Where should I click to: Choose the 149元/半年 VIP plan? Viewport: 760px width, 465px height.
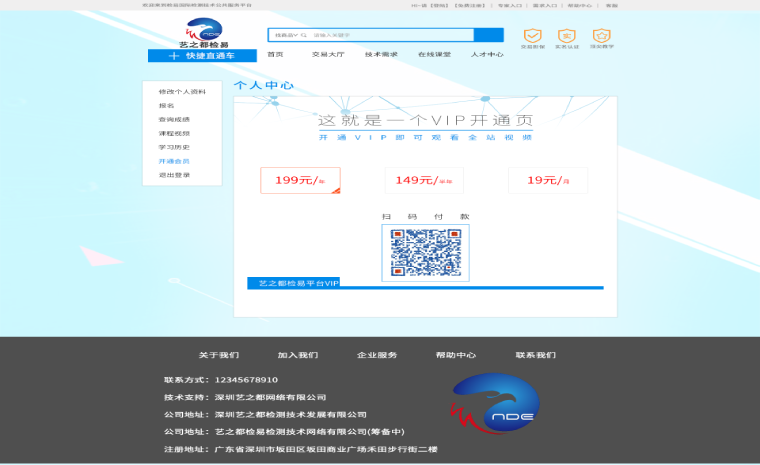pos(424,180)
